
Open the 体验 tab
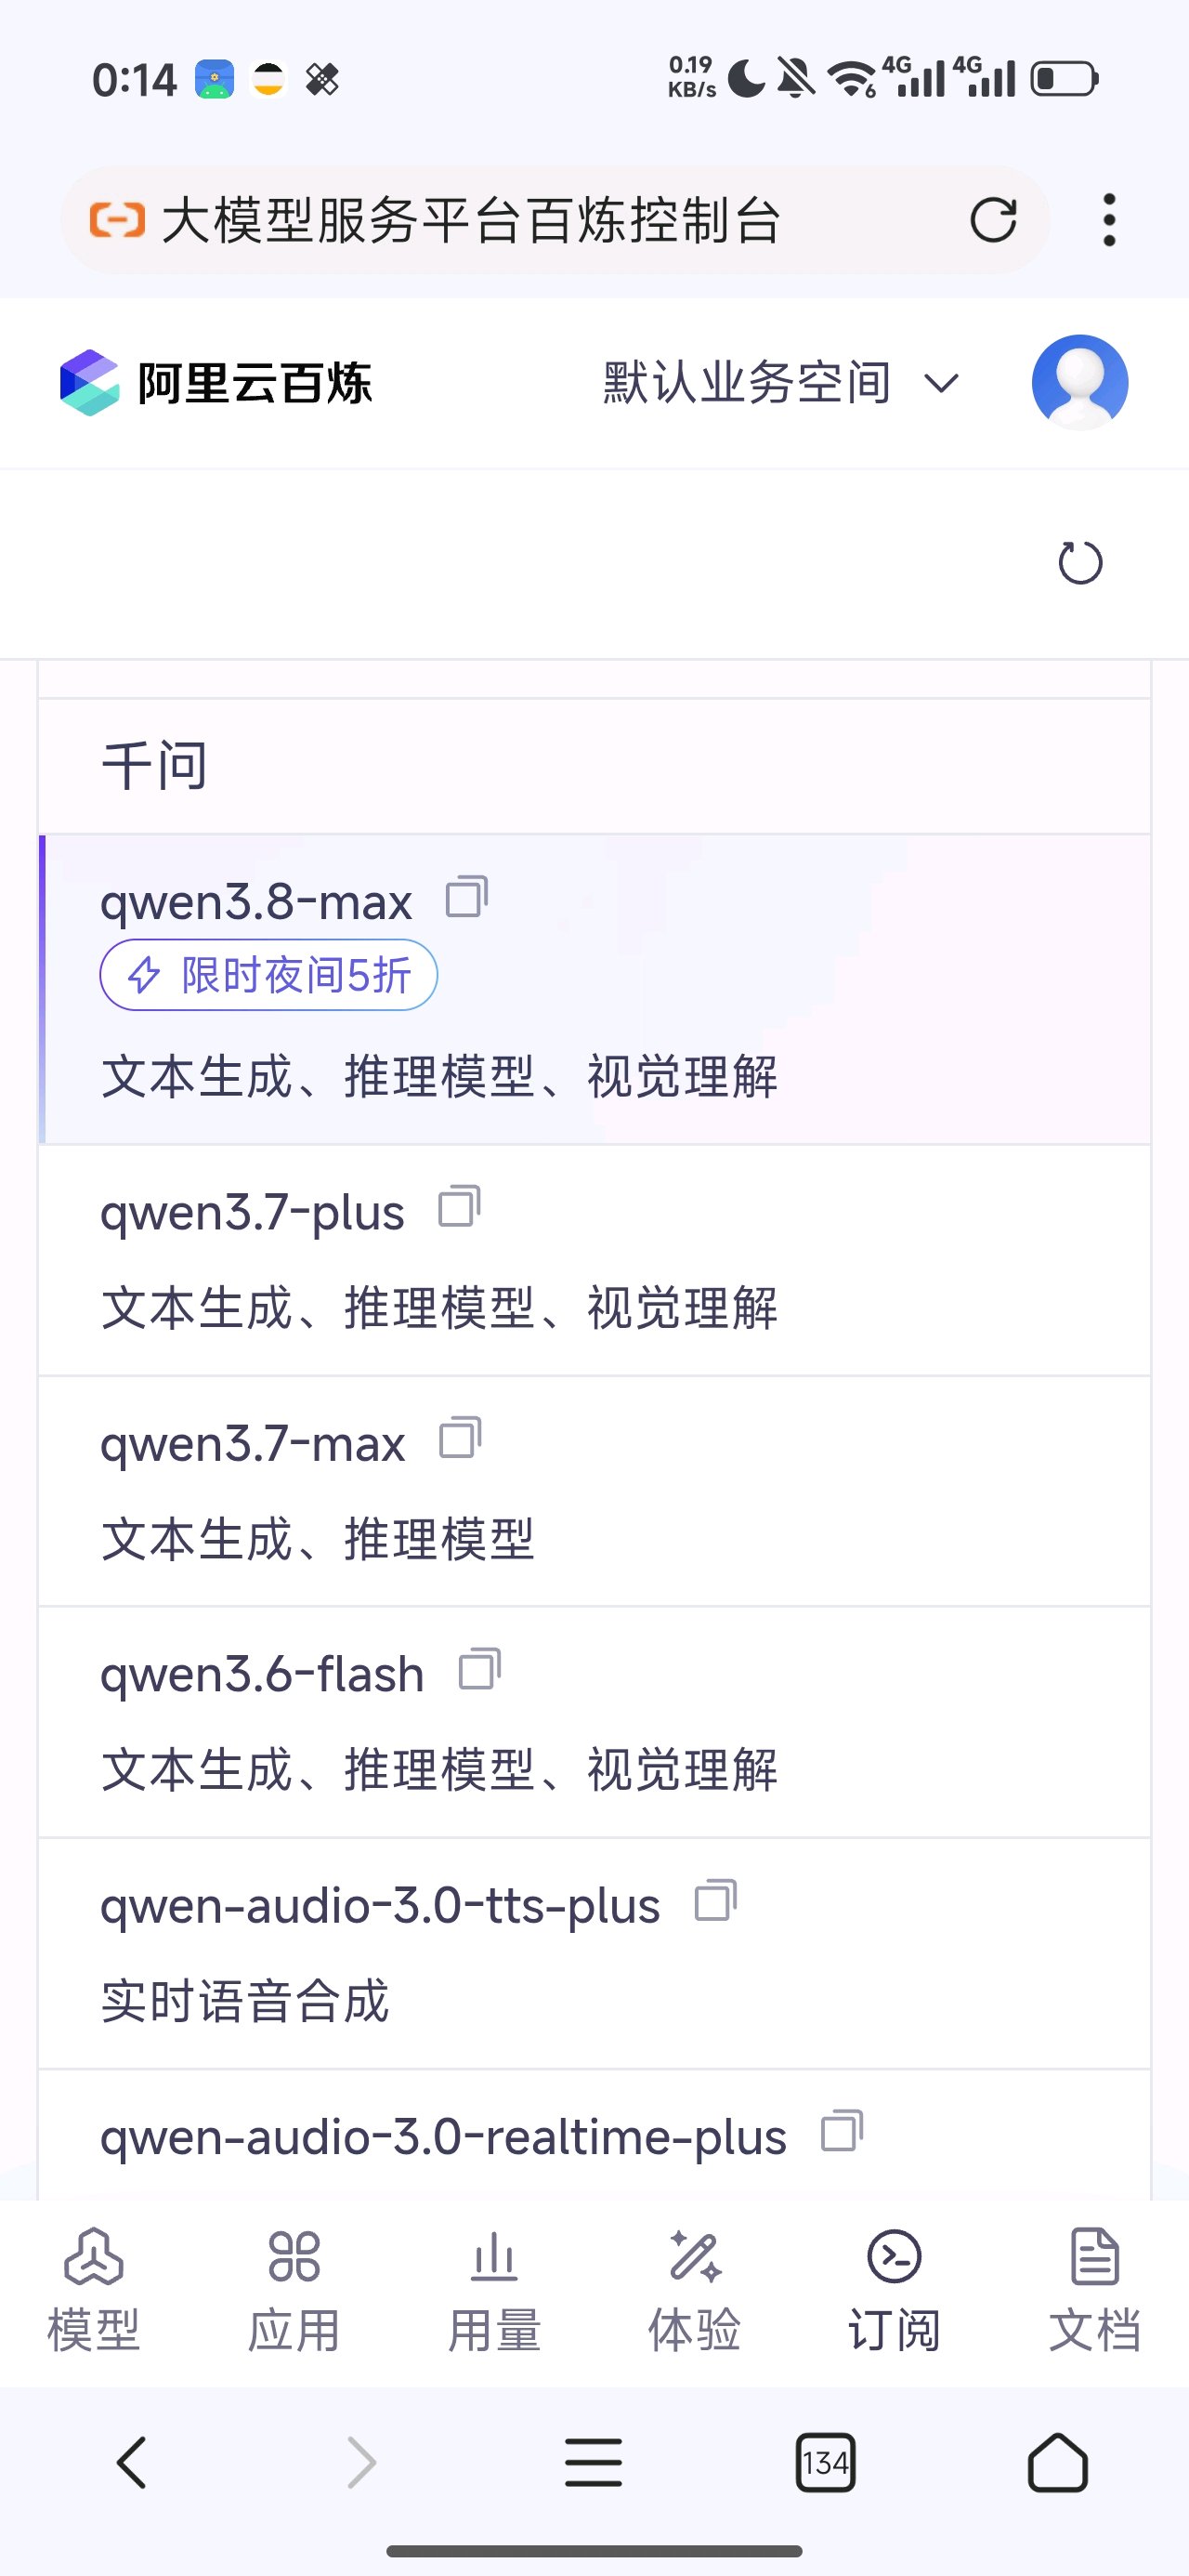point(694,2291)
